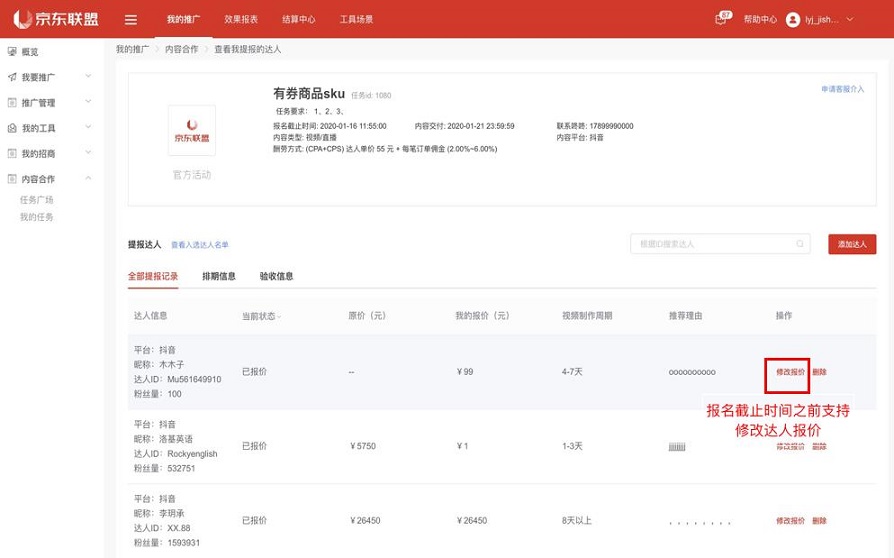894x558 pixels.
Task: Click the 内容合作 sidebar icon
Action: click(12, 179)
